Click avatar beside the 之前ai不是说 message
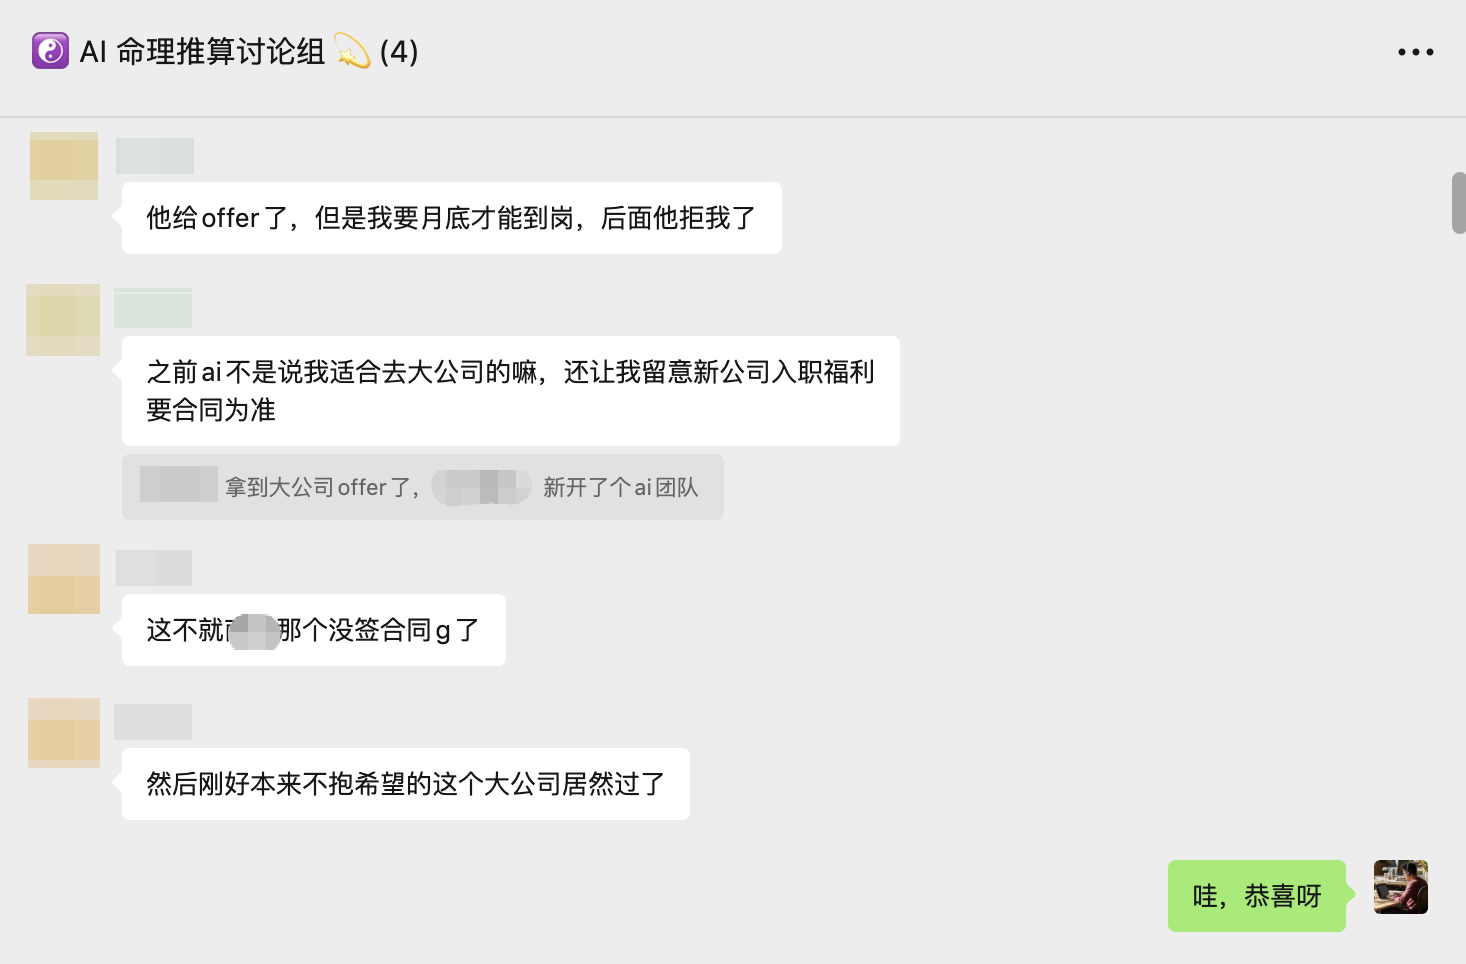Screen dimensions: 1466x964 coord(63,320)
